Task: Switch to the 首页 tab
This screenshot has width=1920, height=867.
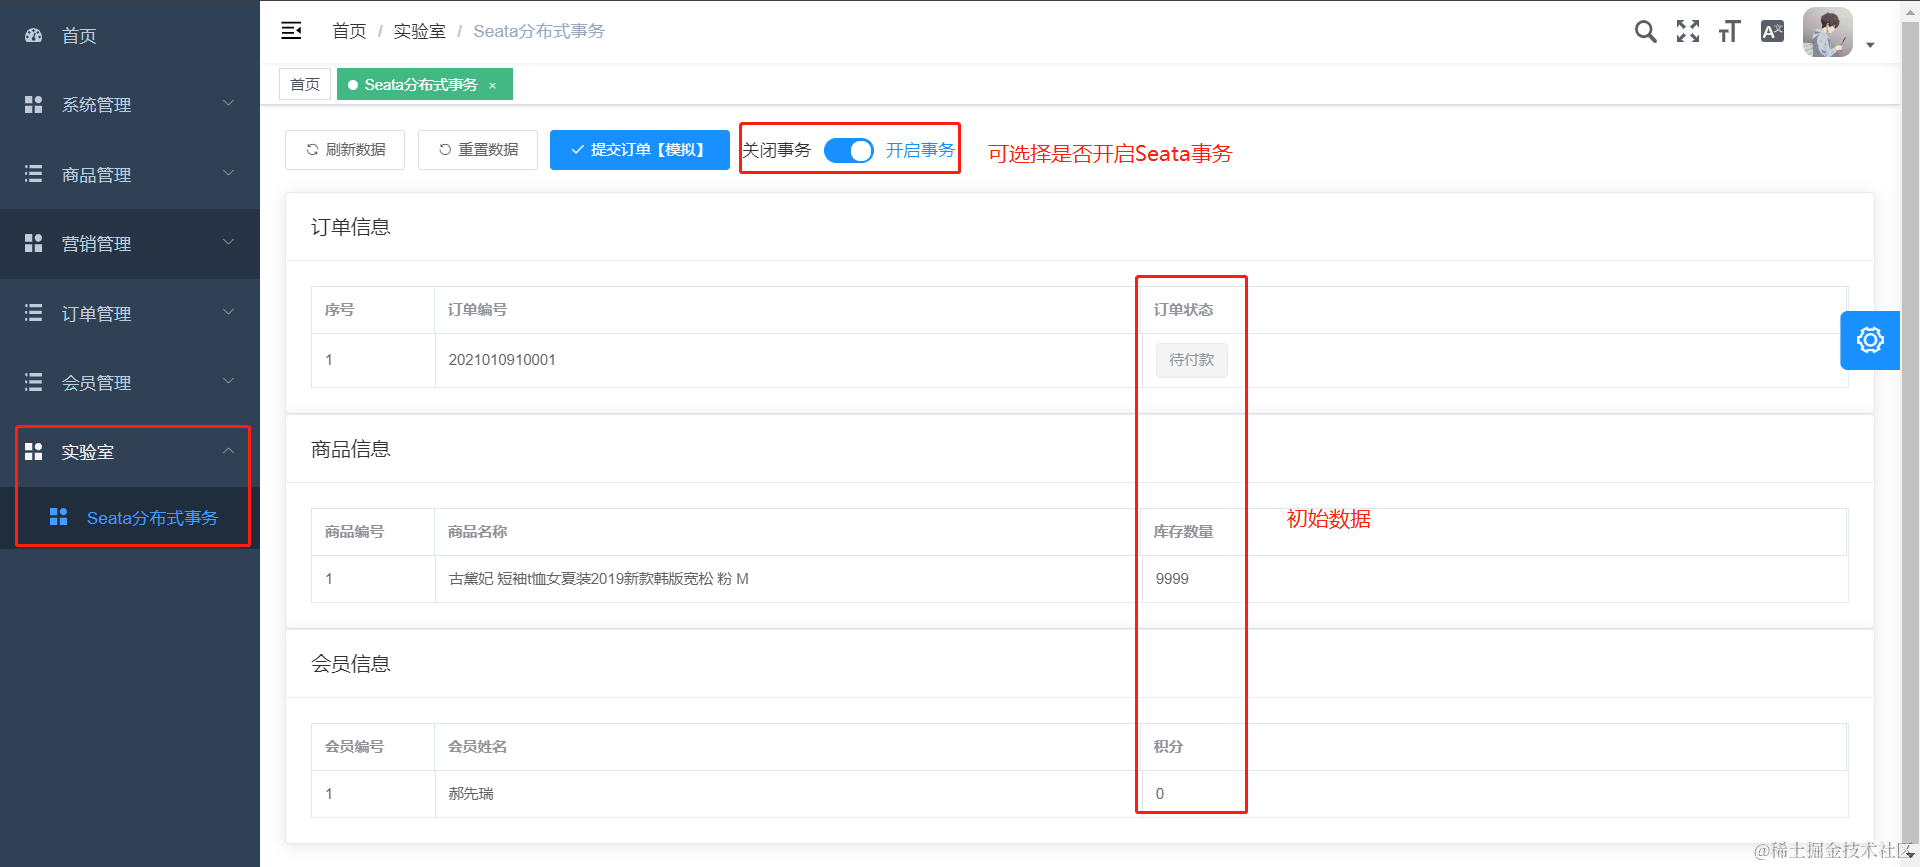Action: pos(305,84)
